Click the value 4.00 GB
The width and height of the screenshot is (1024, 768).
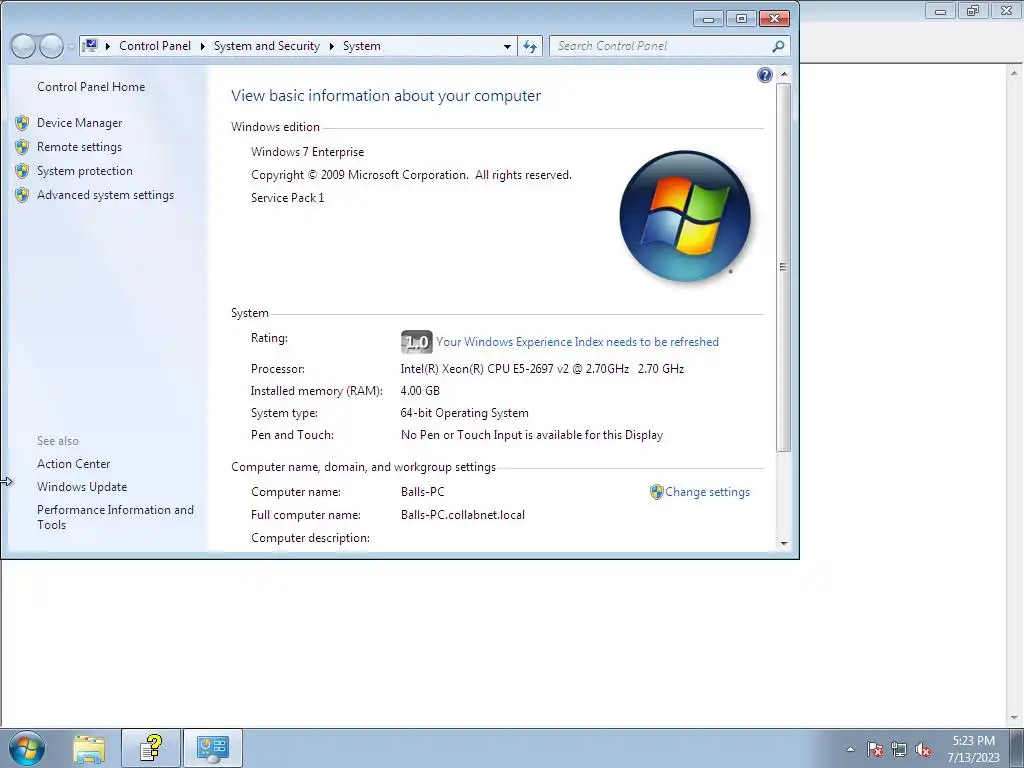(x=420, y=391)
